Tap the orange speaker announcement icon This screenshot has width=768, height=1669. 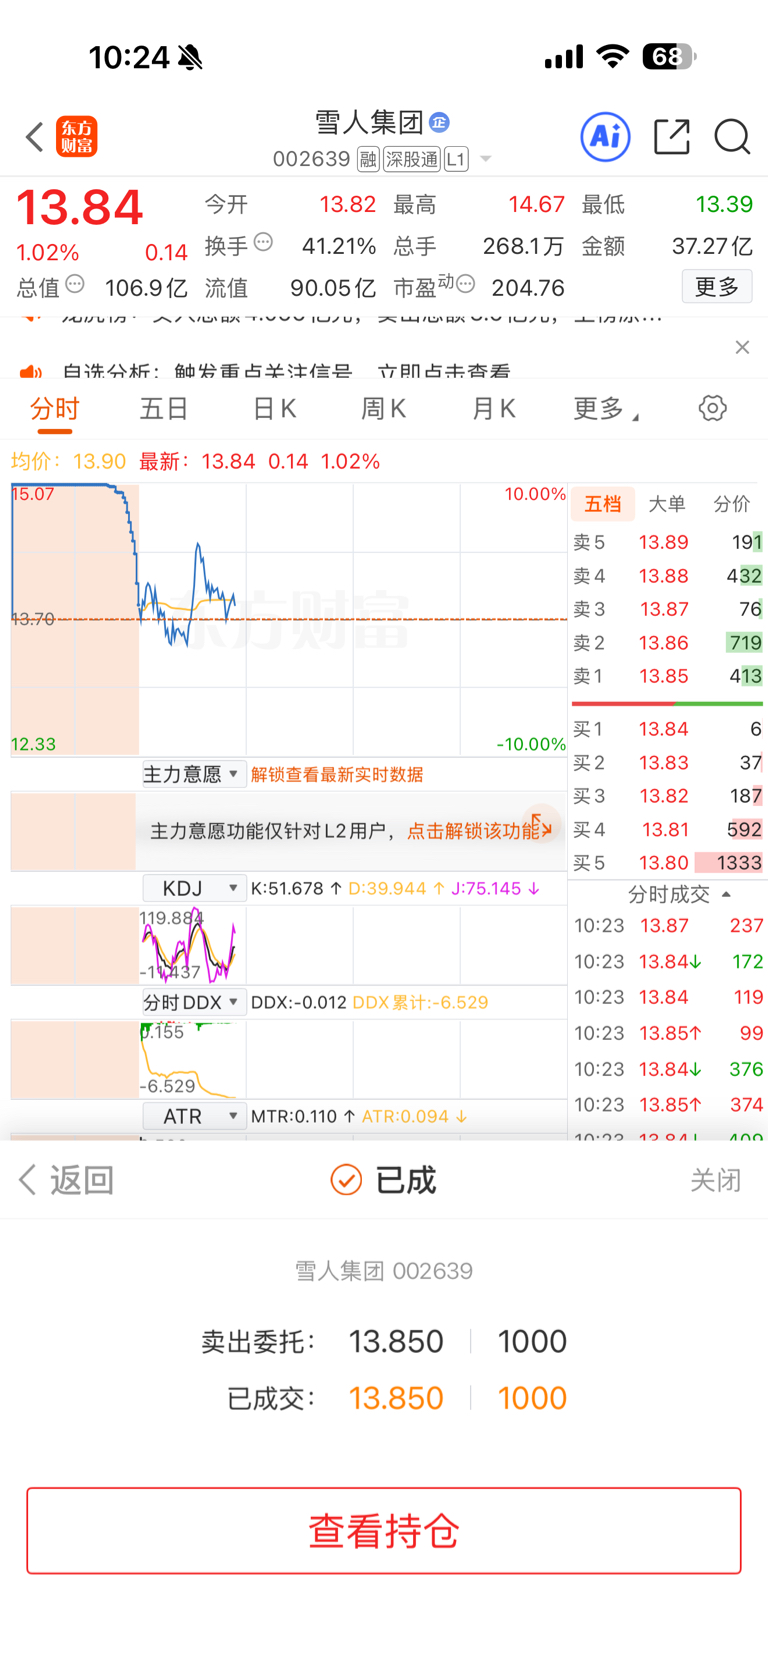click(31, 372)
